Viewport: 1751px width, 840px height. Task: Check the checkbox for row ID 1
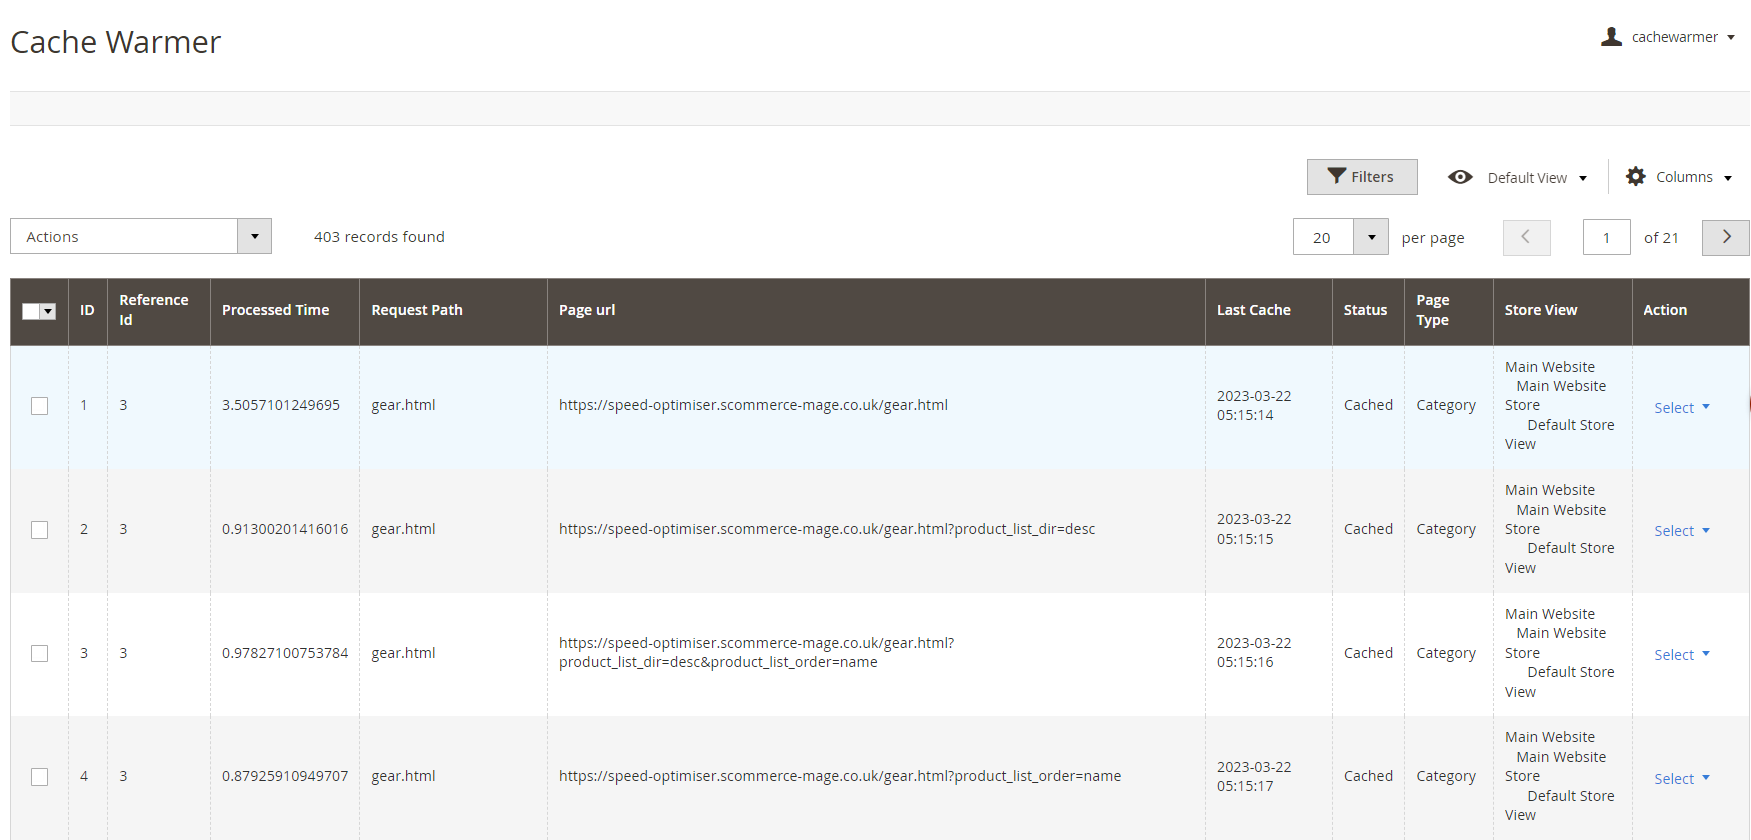(x=40, y=406)
